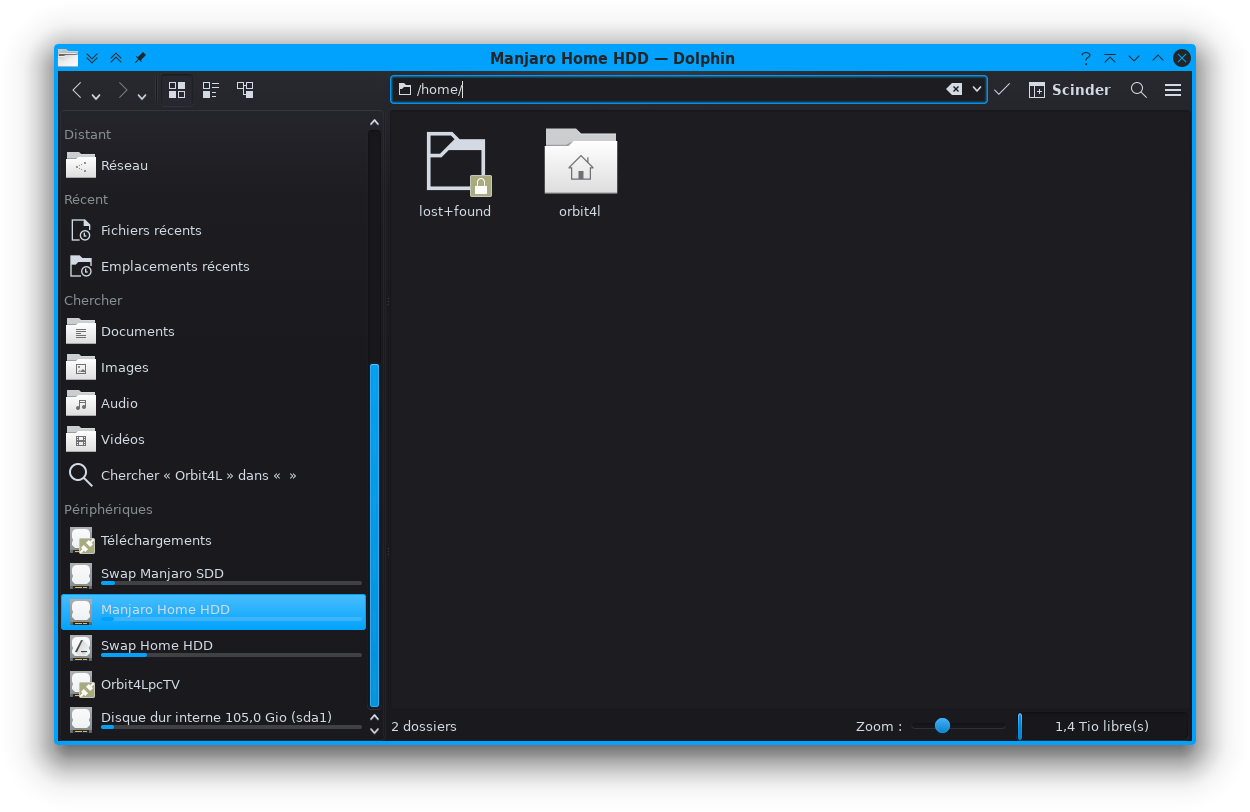The image size is (1250, 812).
Task: Open Réseau in places panel
Action: (x=213, y=165)
